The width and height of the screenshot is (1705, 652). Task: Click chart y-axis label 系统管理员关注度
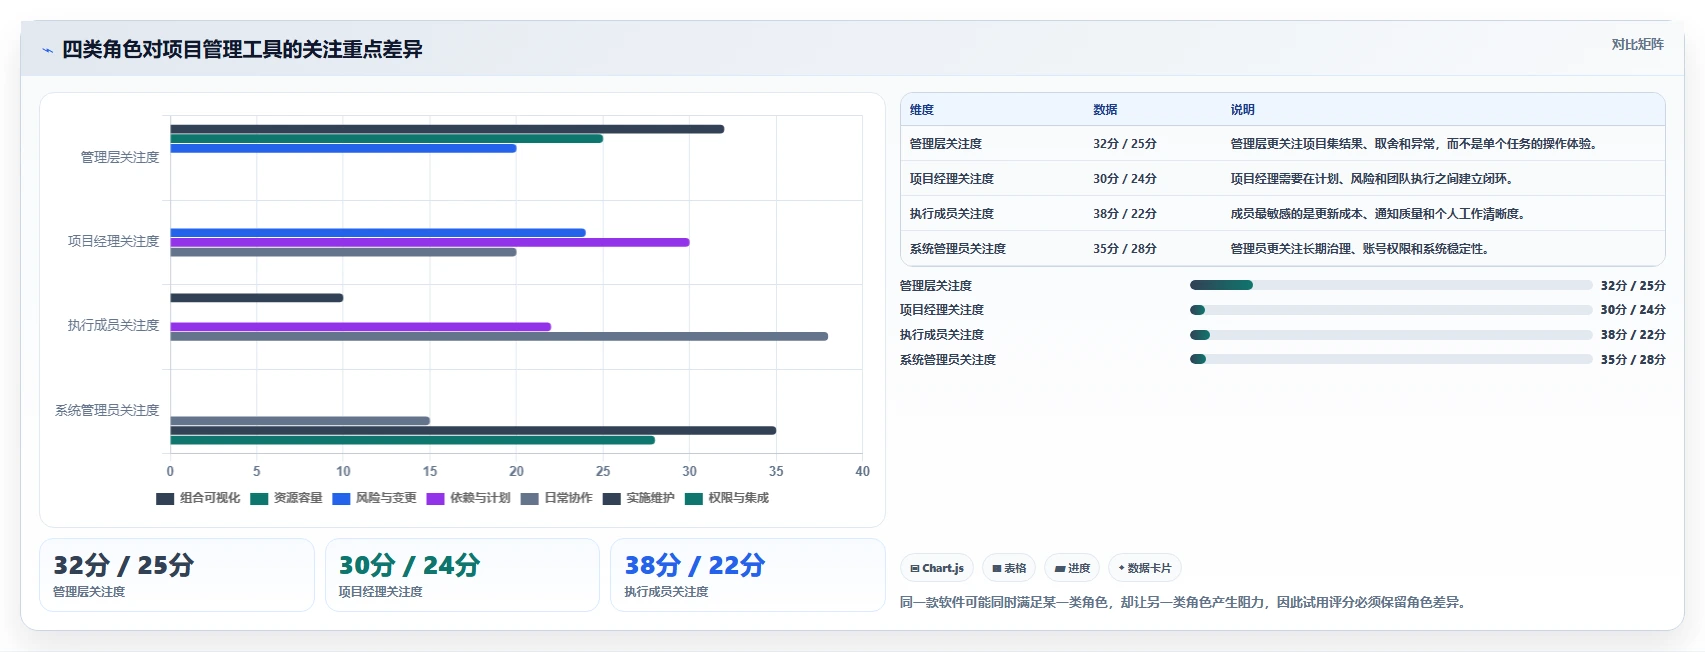(x=107, y=410)
